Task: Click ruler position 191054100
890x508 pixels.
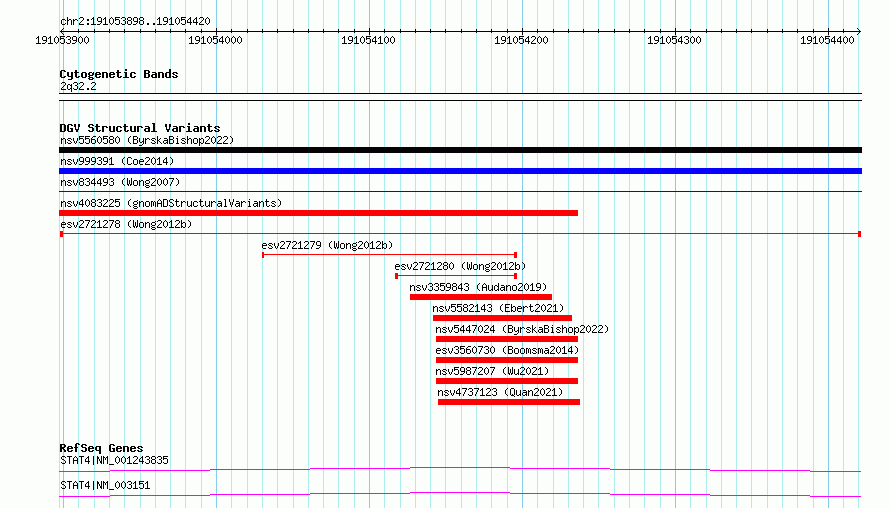Action: pyautogui.click(x=368, y=40)
